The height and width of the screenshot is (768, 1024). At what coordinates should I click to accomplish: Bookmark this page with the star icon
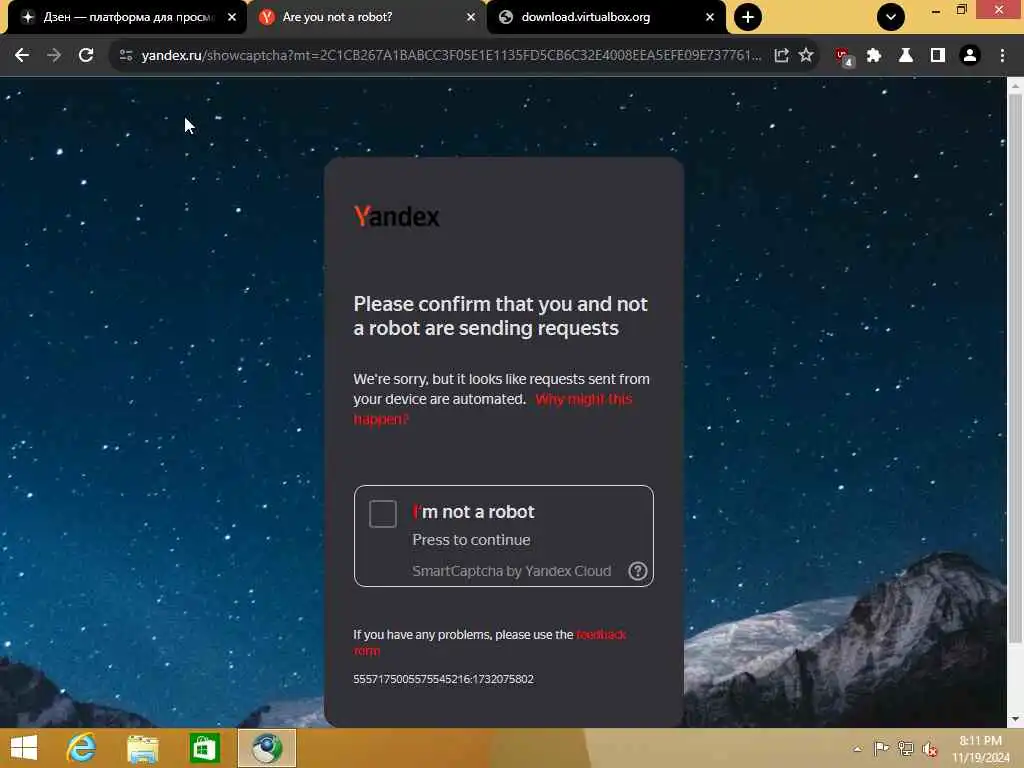click(807, 56)
